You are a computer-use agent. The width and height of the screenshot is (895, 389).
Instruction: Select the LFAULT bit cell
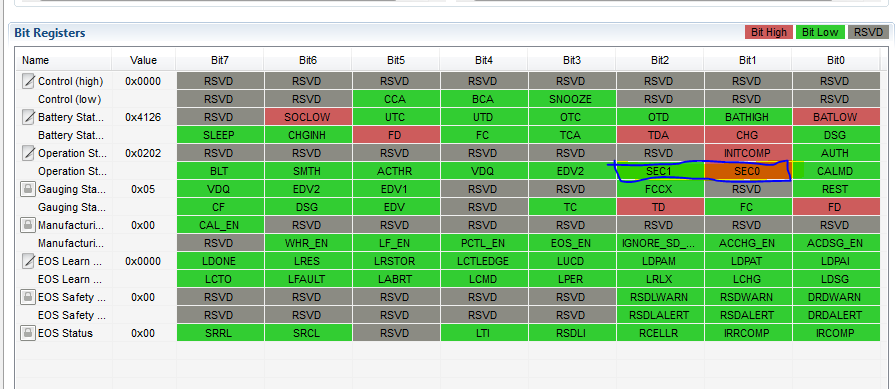308,279
